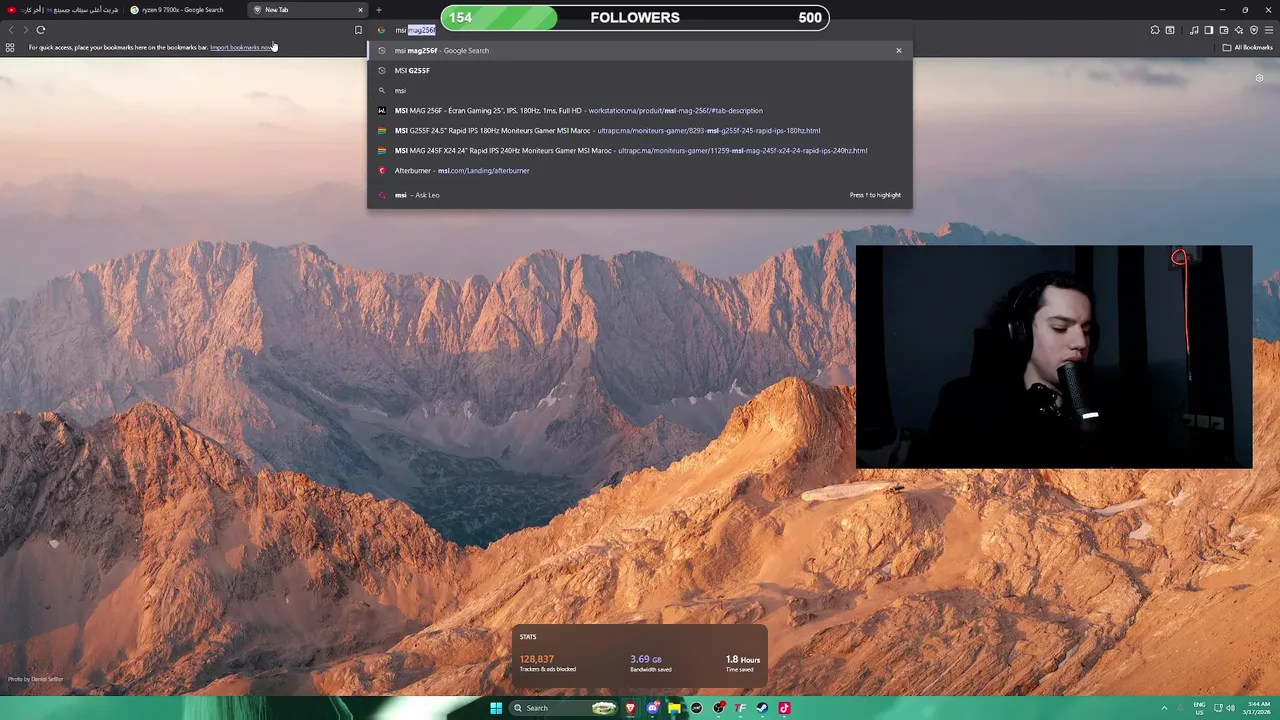Open the MSI MAG 256F workstation.ma suggestion
Image resolution: width=1280 pixels, height=720 pixels.
tap(640, 110)
